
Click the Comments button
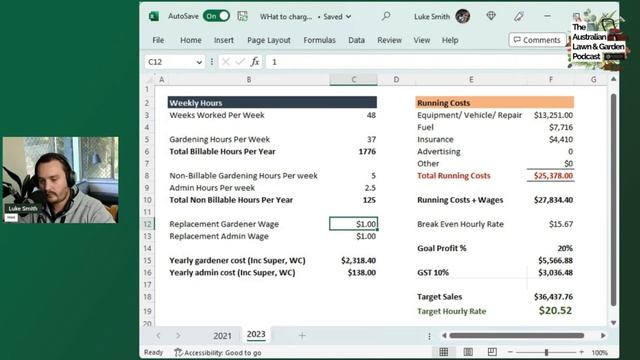(x=537, y=40)
